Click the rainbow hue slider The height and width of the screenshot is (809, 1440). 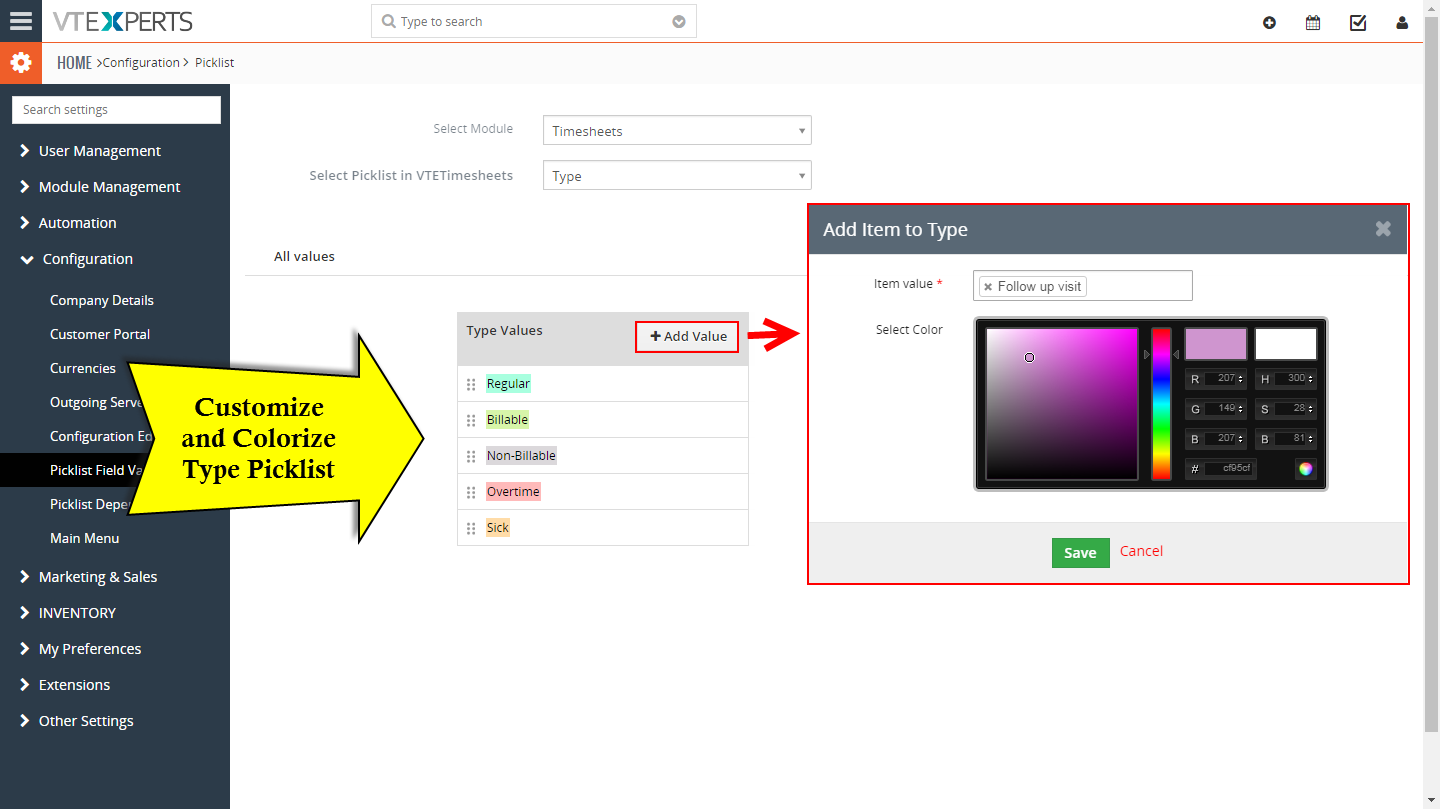point(1161,404)
